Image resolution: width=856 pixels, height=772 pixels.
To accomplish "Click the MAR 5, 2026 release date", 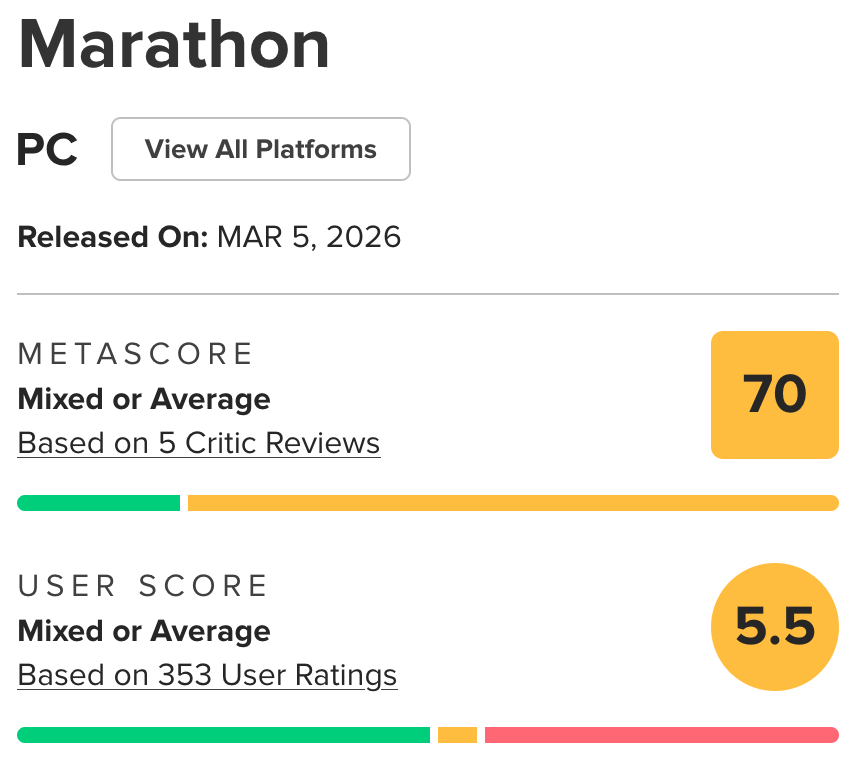I will (x=309, y=237).
